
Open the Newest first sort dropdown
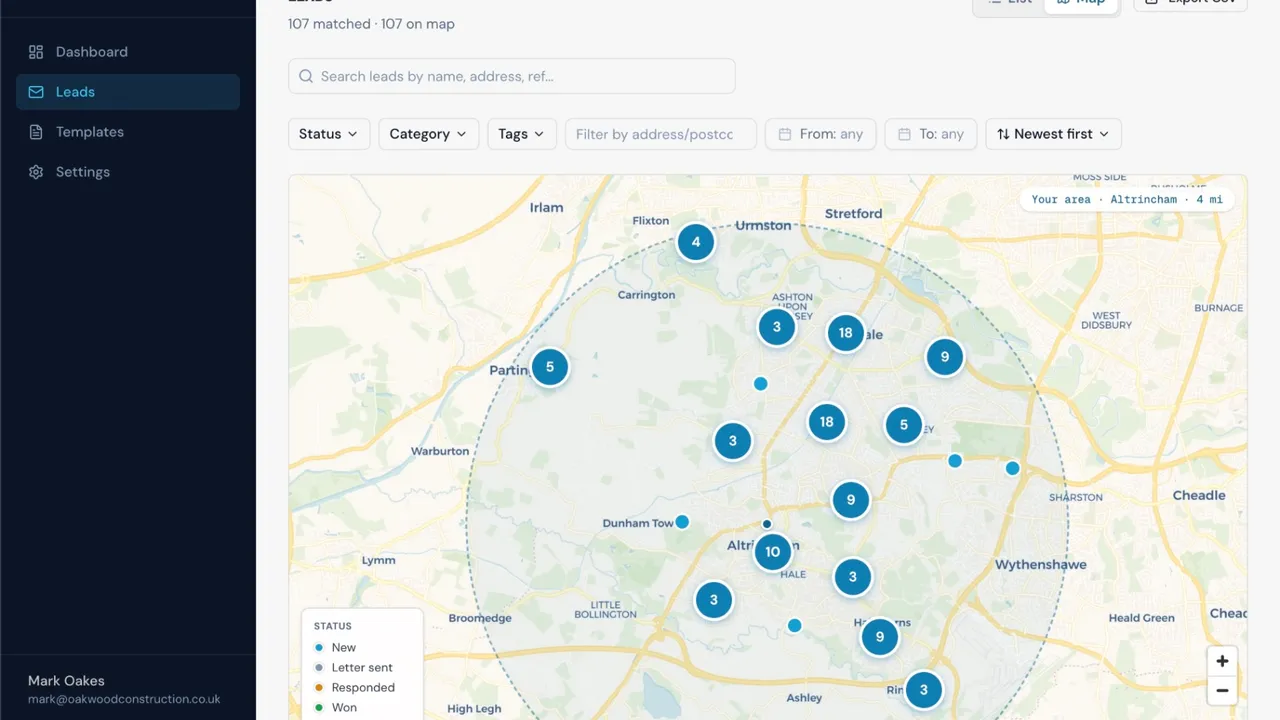1053,134
